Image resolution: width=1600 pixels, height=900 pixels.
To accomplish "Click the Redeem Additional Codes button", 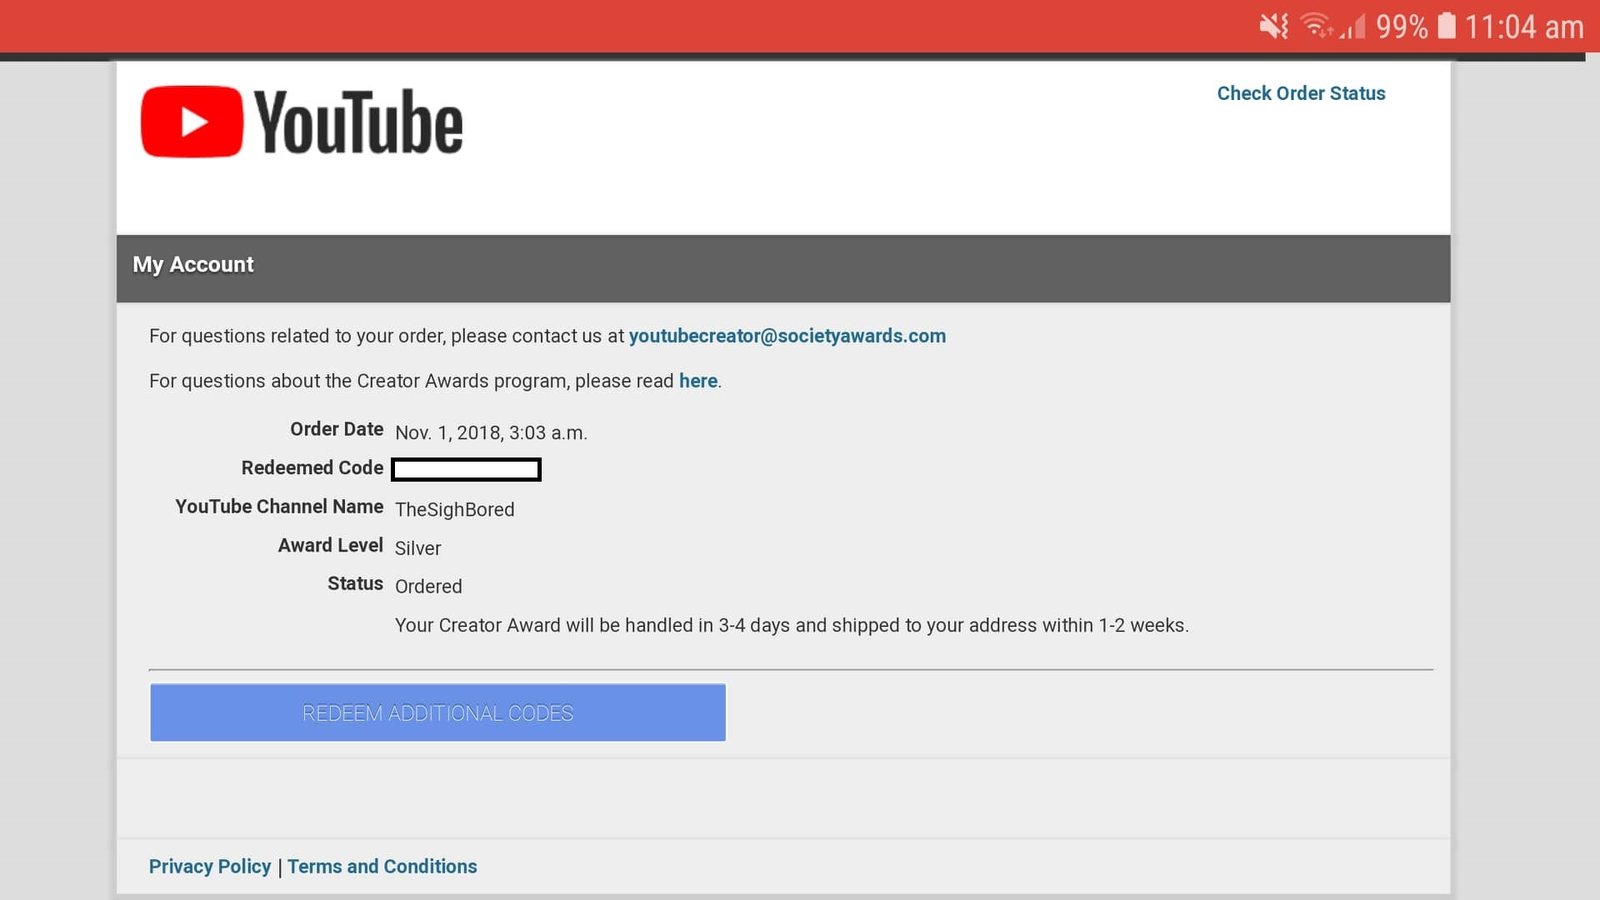I will [x=438, y=713].
